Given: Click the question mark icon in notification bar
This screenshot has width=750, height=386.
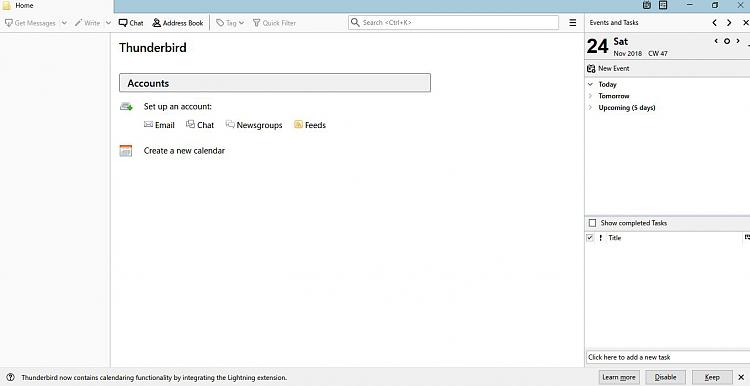Looking at the screenshot, I should (x=10, y=377).
